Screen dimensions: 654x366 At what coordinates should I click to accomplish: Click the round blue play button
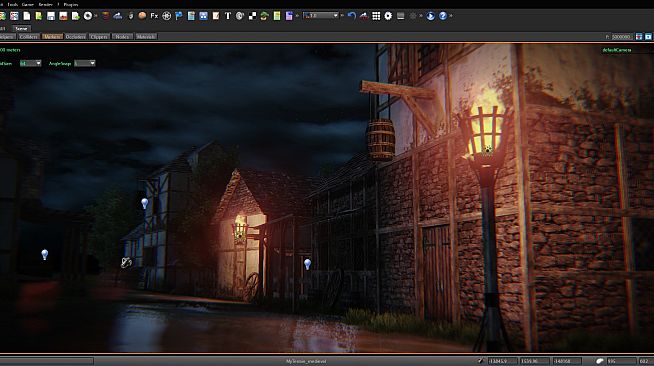coord(430,16)
